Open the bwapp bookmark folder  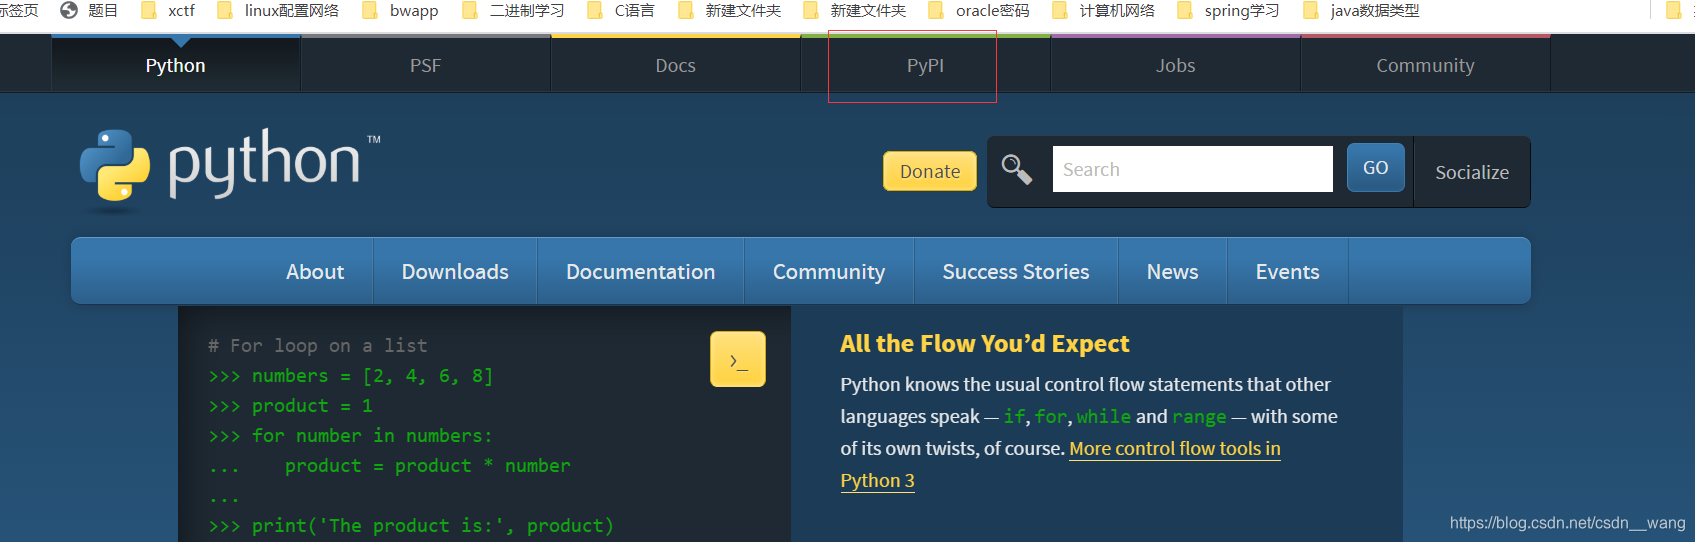coord(400,11)
